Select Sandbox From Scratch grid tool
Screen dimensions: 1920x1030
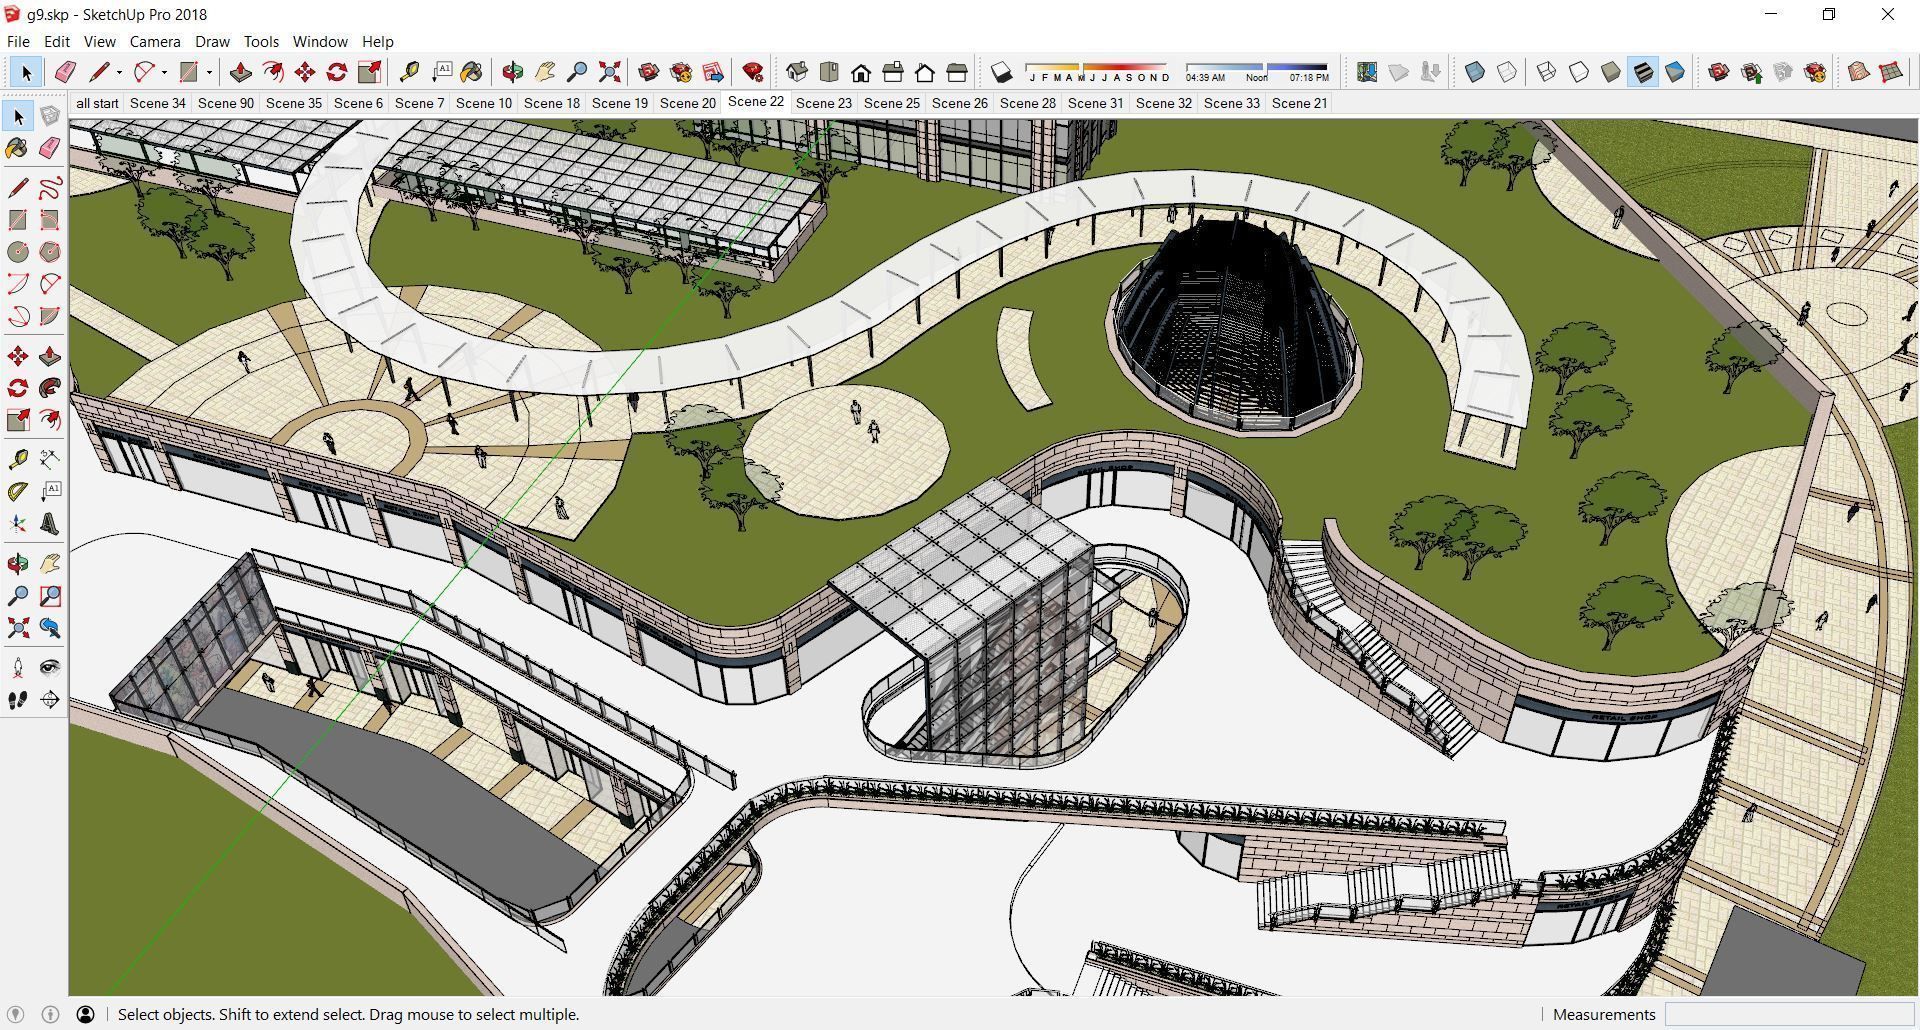tap(1891, 72)
